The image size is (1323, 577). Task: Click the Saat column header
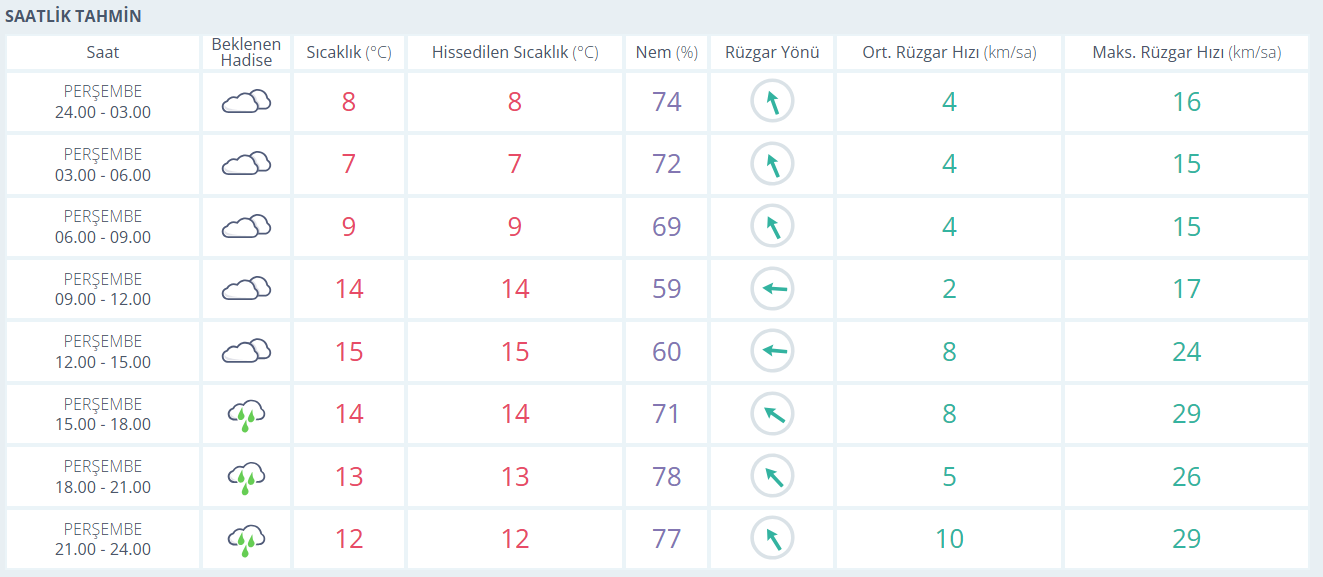pyautogui.click(x=103, y=53)
